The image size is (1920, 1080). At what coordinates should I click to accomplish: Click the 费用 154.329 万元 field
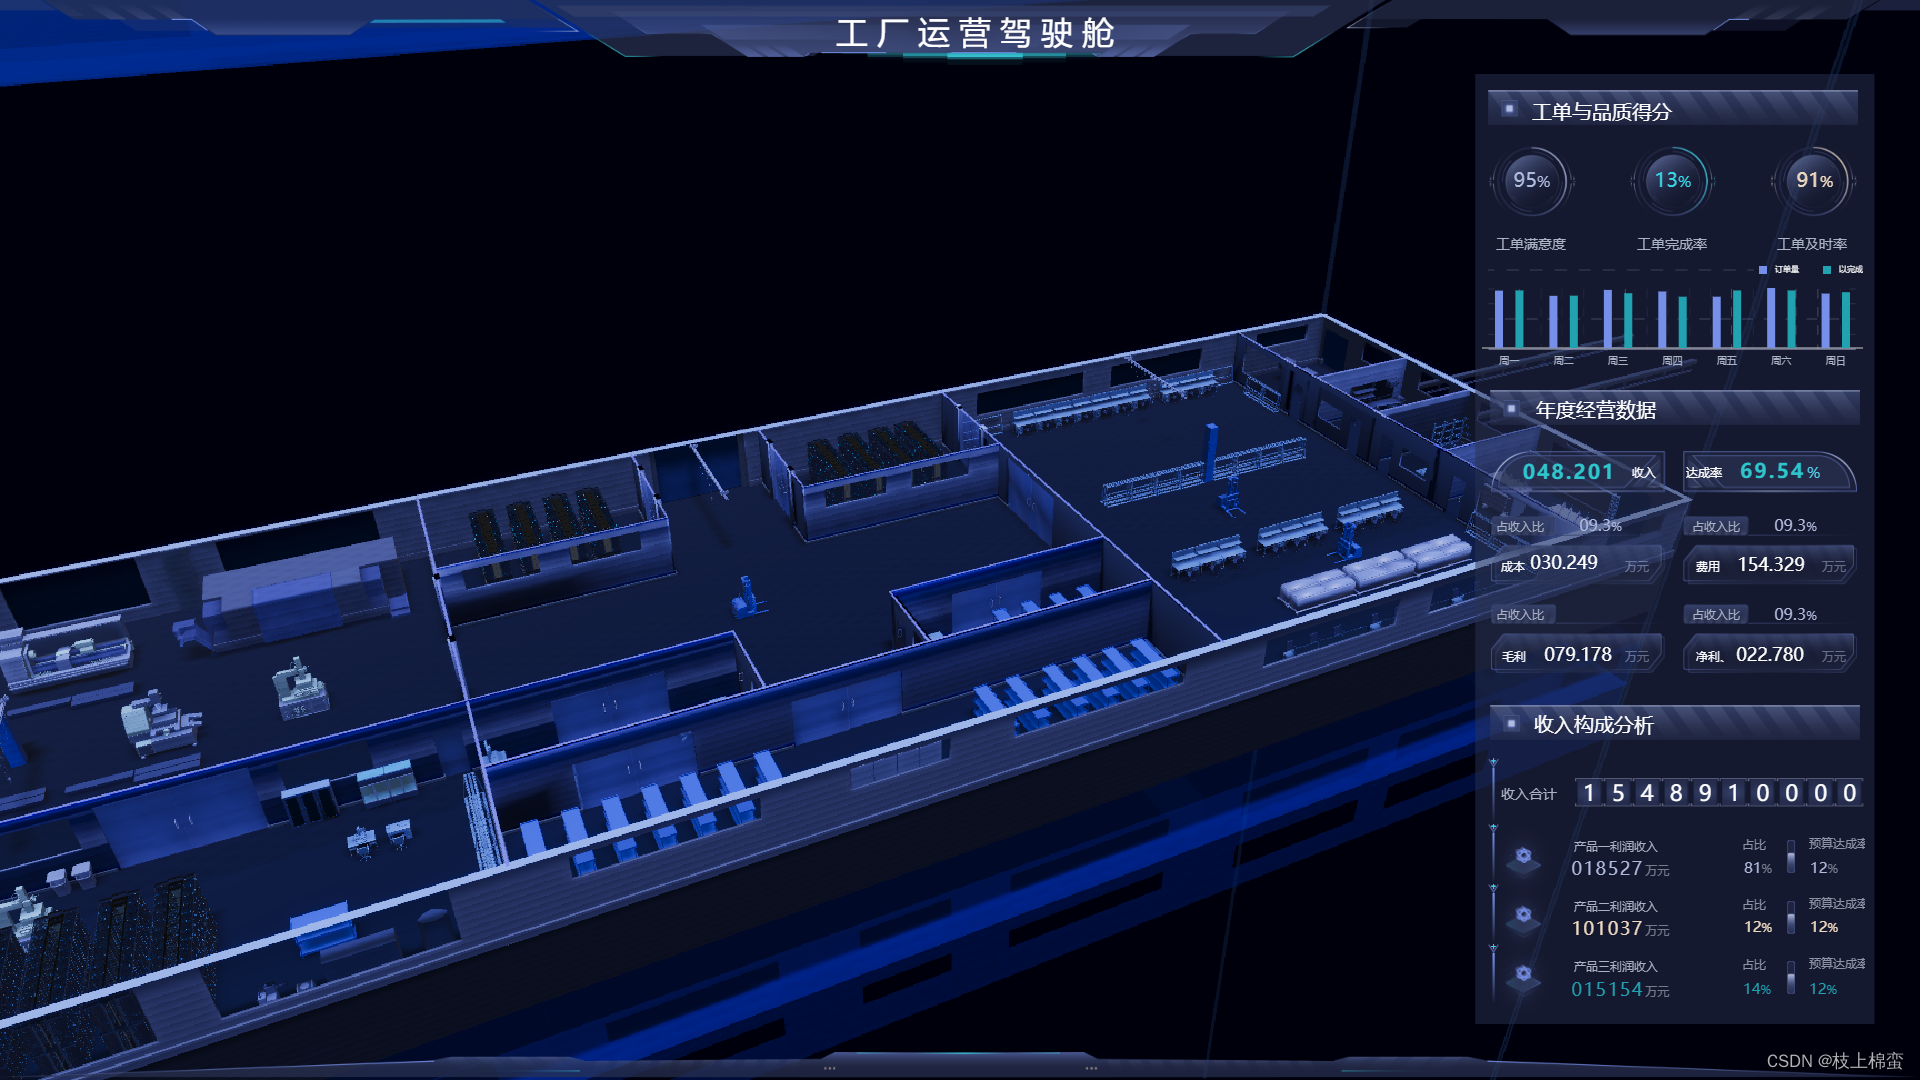(x=1769, y=565)
